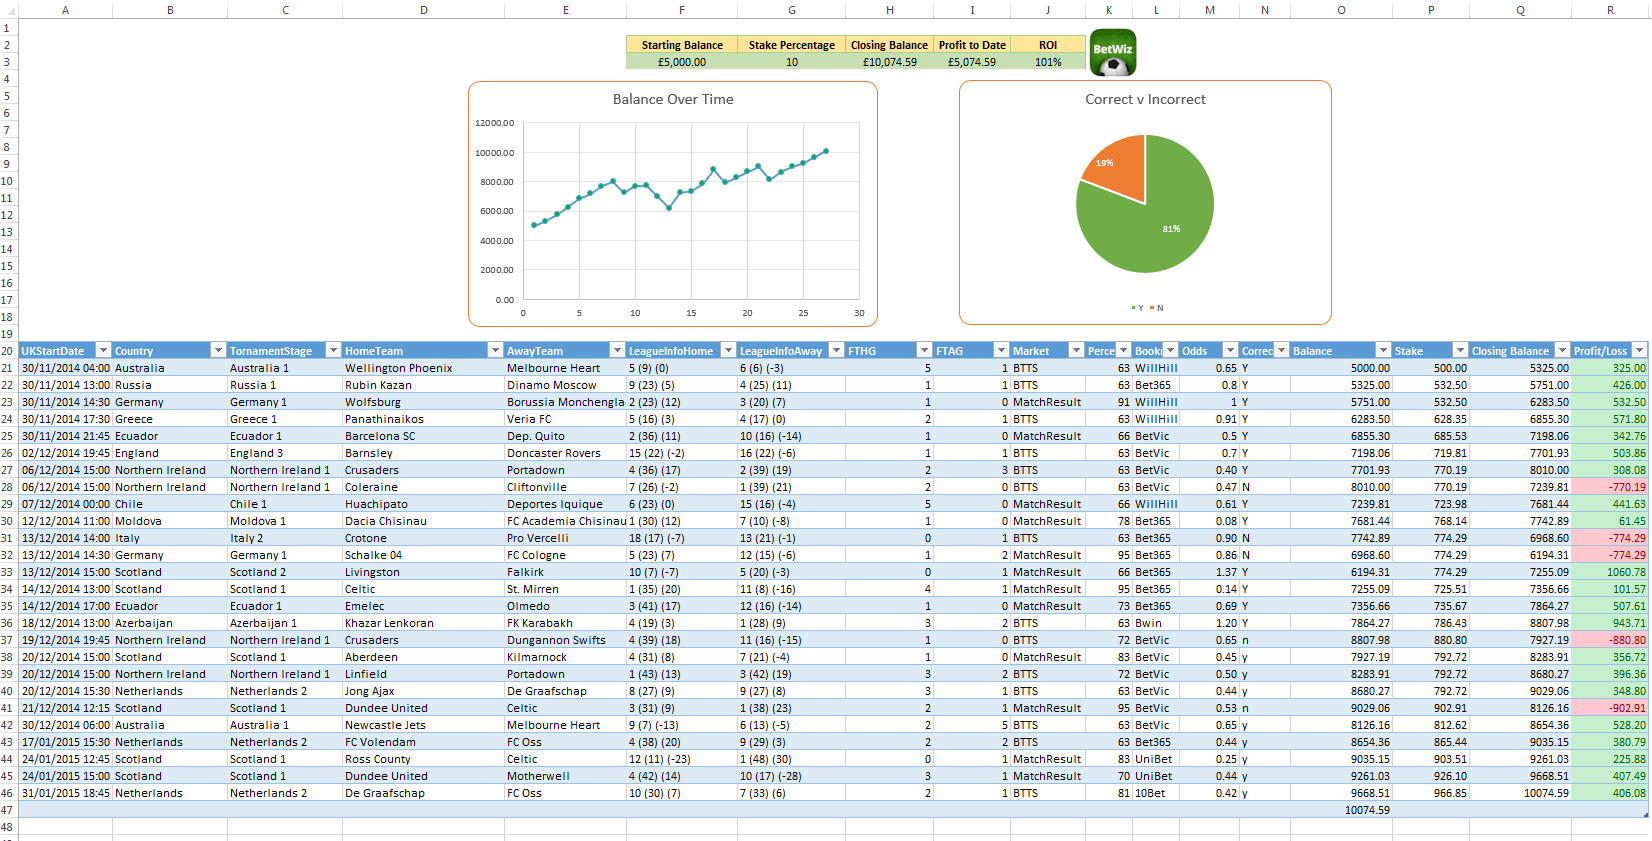Select the Dungannon Swifts cell
The width and height of the screenshot is (1652, 841).
point(565,640)
